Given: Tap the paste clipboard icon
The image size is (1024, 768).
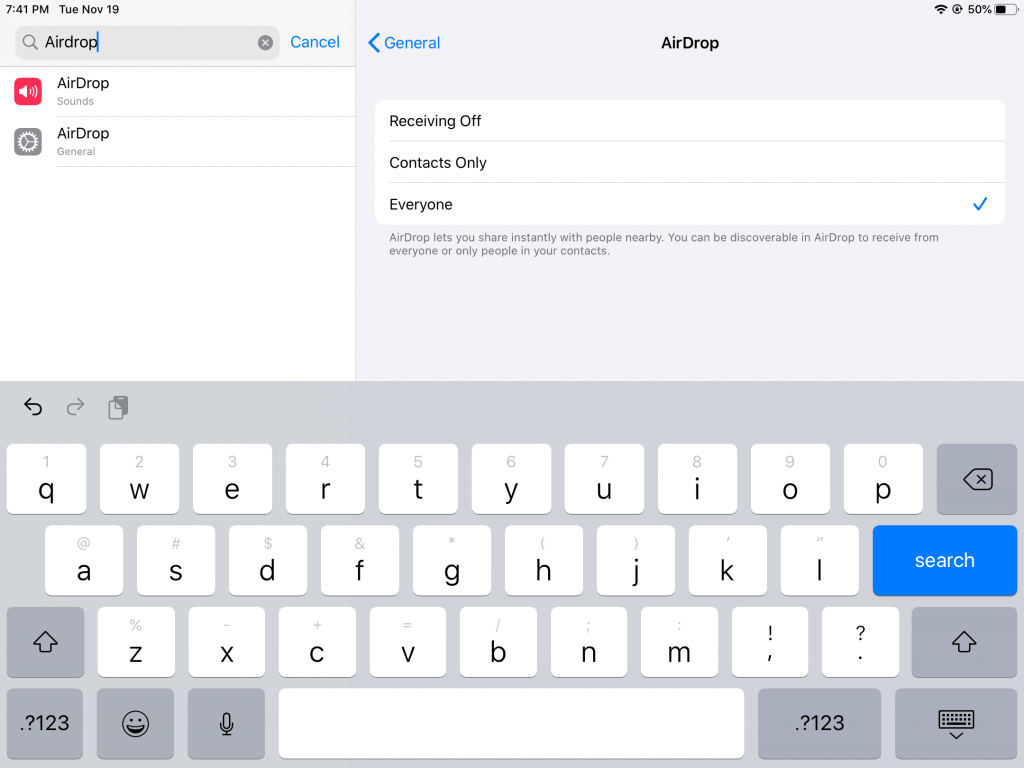Looking at the screenshot, I should (x=118, y=407).
